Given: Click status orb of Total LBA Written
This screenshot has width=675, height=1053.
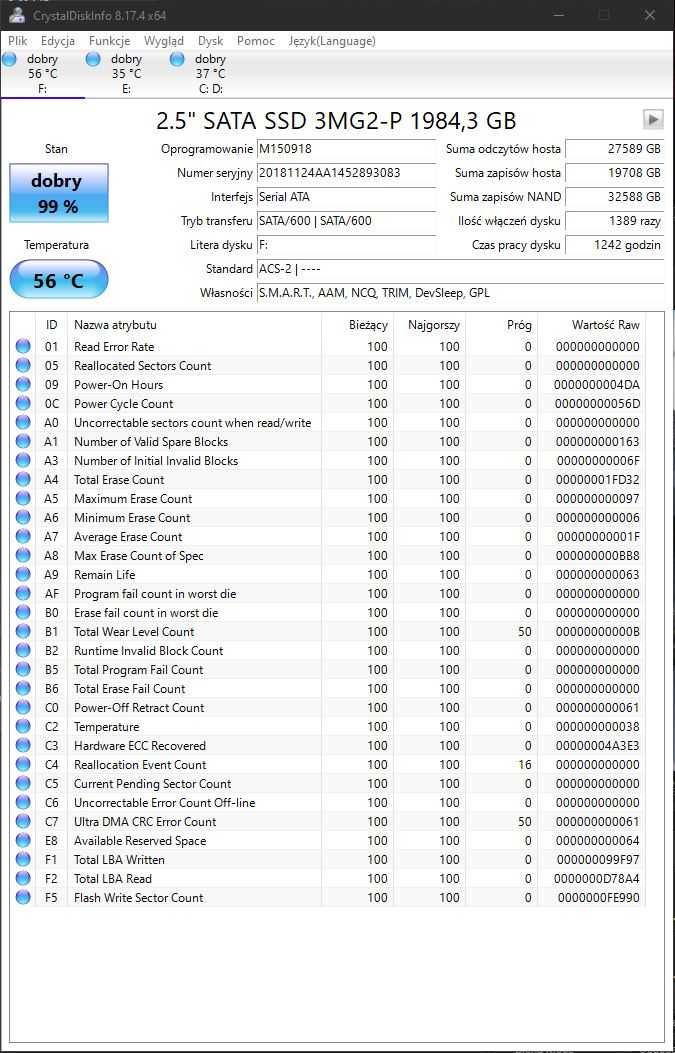Looking at the screenshot, I should pos(23,860).
